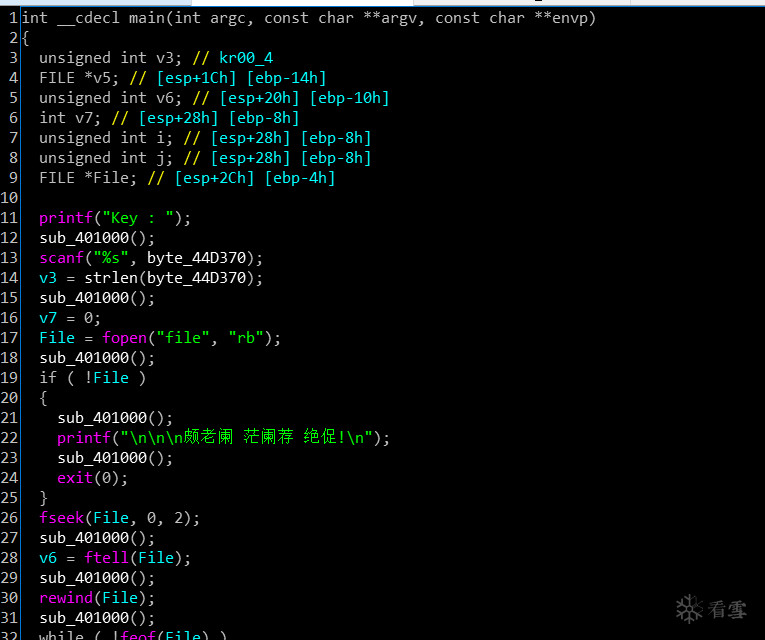This screenshot has height=640, width=765.
Task: Click the [esp+1Ch] comment on line 4
Action: click(x=196, y=78)
